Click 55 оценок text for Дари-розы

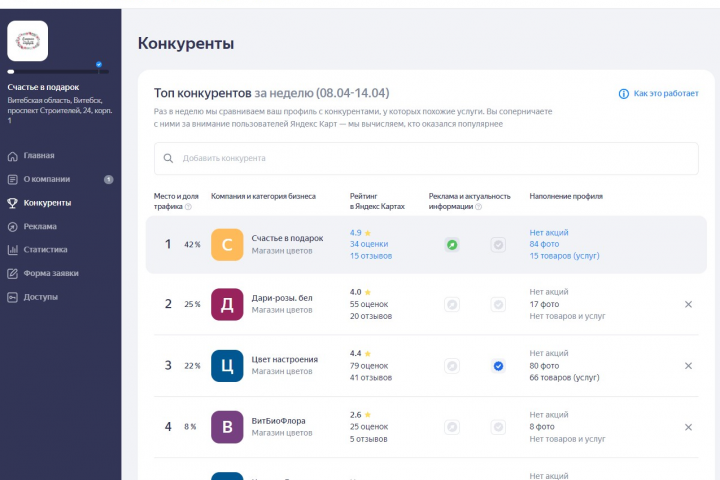[x=369, y=304]
